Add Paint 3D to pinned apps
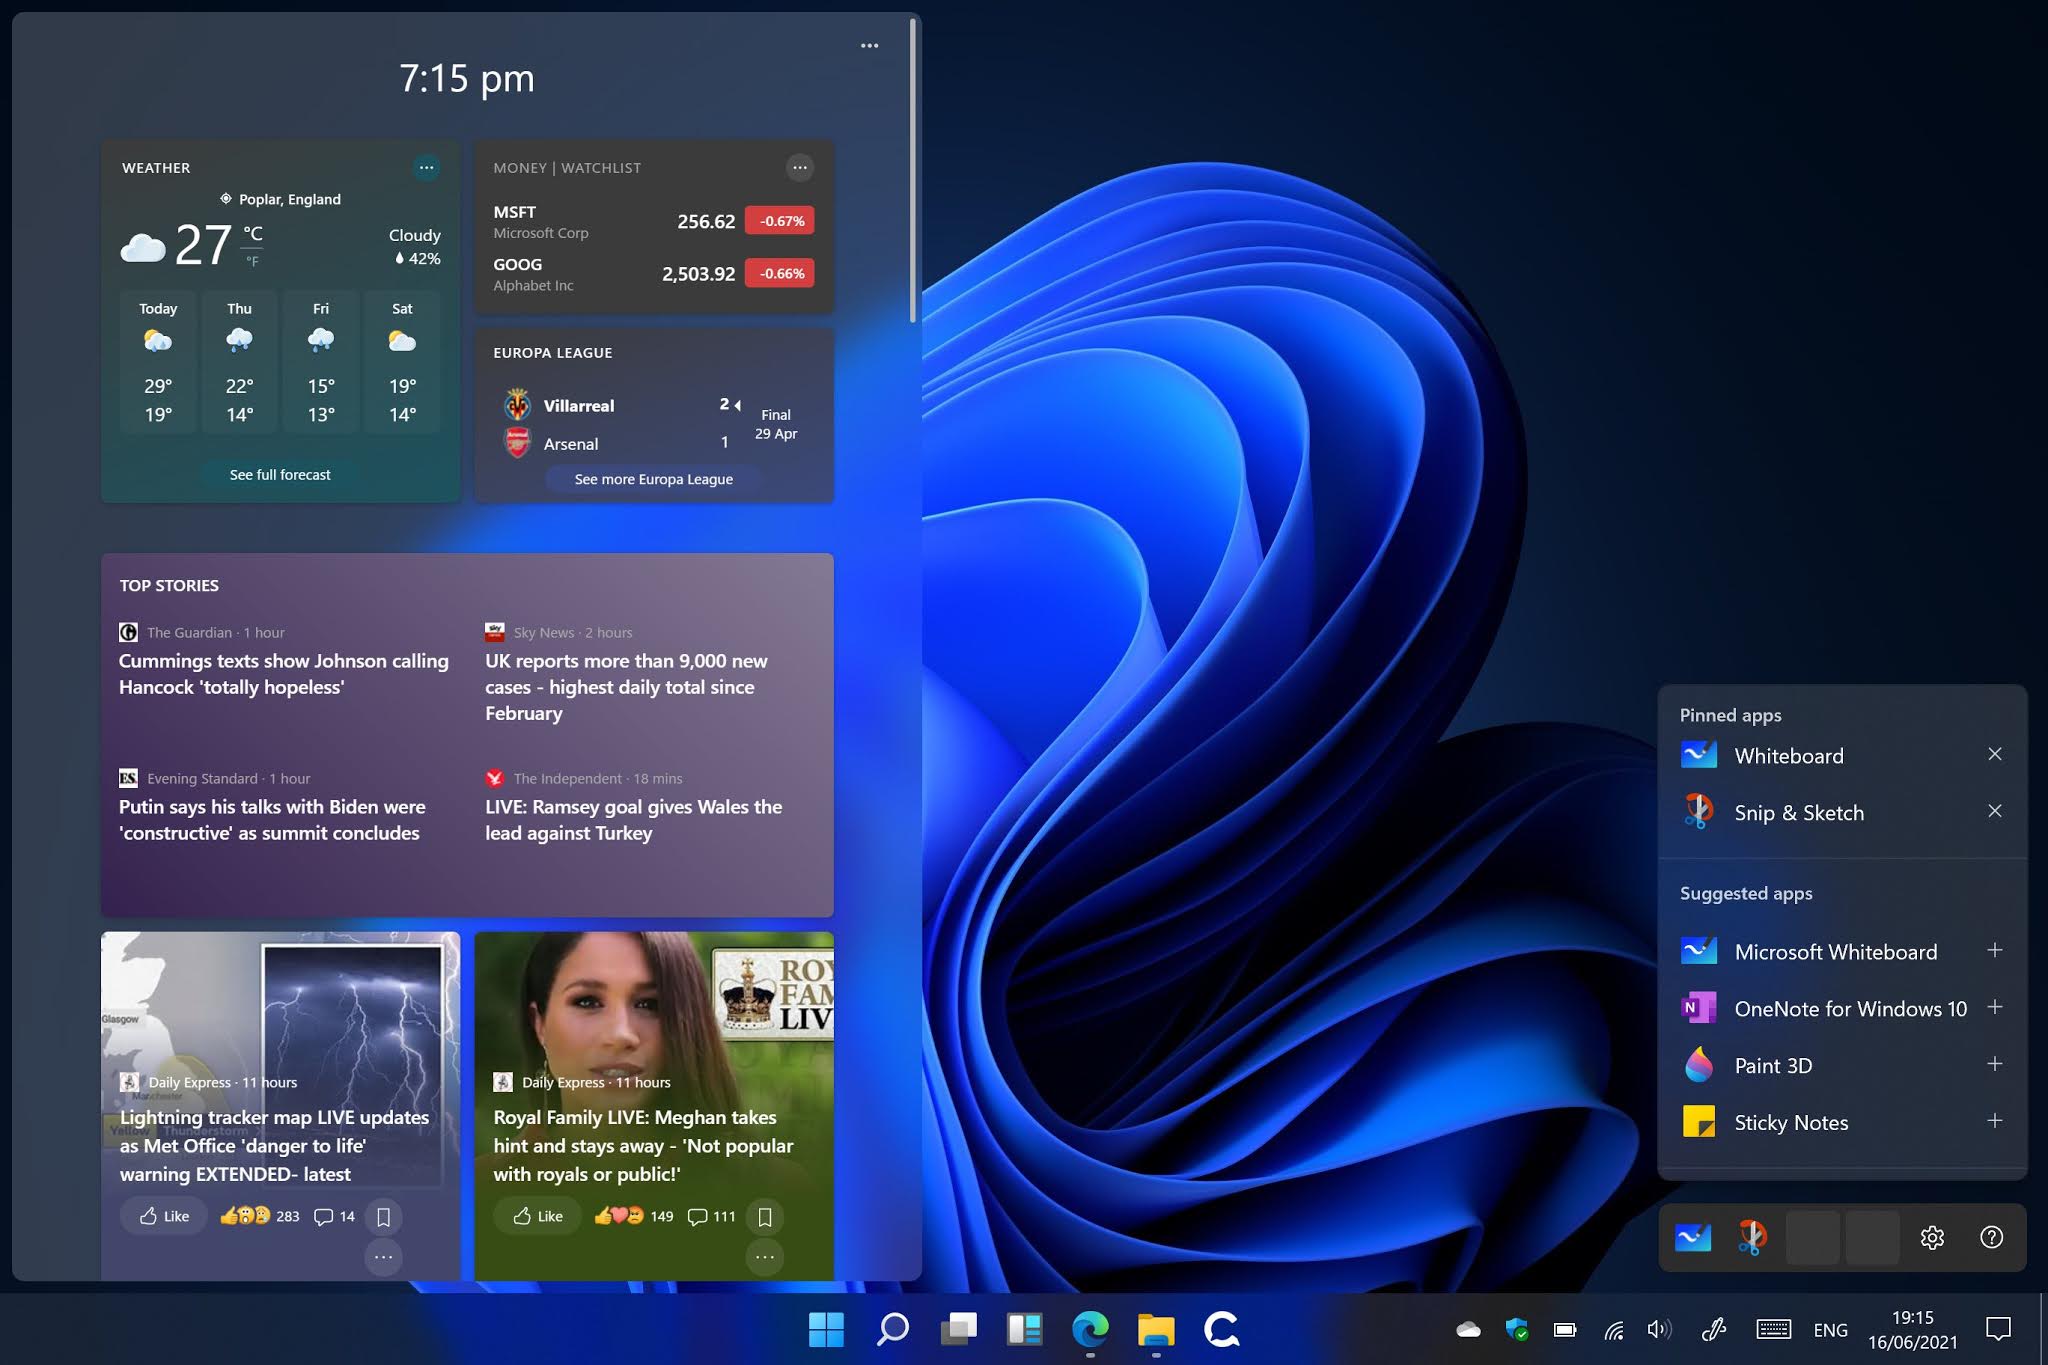The image size is (2048, 1365). click(1994, 1064)
